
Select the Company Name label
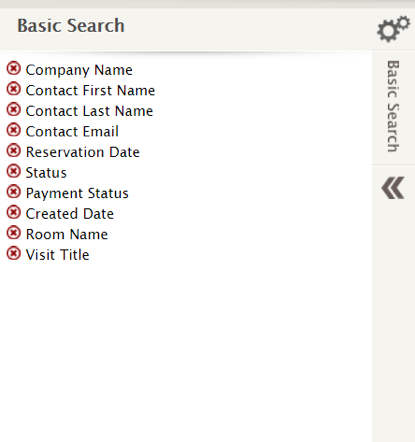tap(79, 70)
